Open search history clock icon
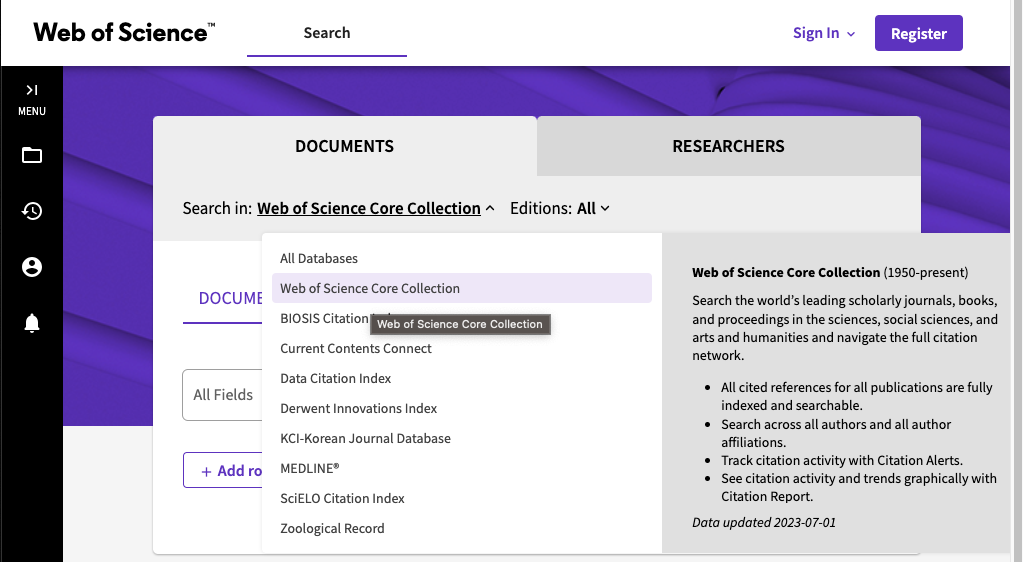Image resolution: width=1023 pixels, height=562 pixels. pyautogui.click(x=32, y=211)
